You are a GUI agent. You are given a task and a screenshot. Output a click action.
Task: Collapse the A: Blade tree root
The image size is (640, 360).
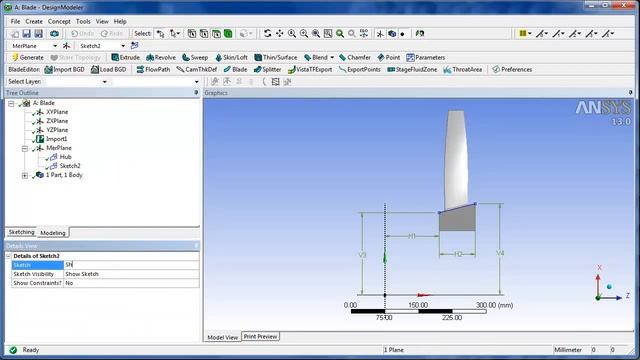tap(11, 103)
